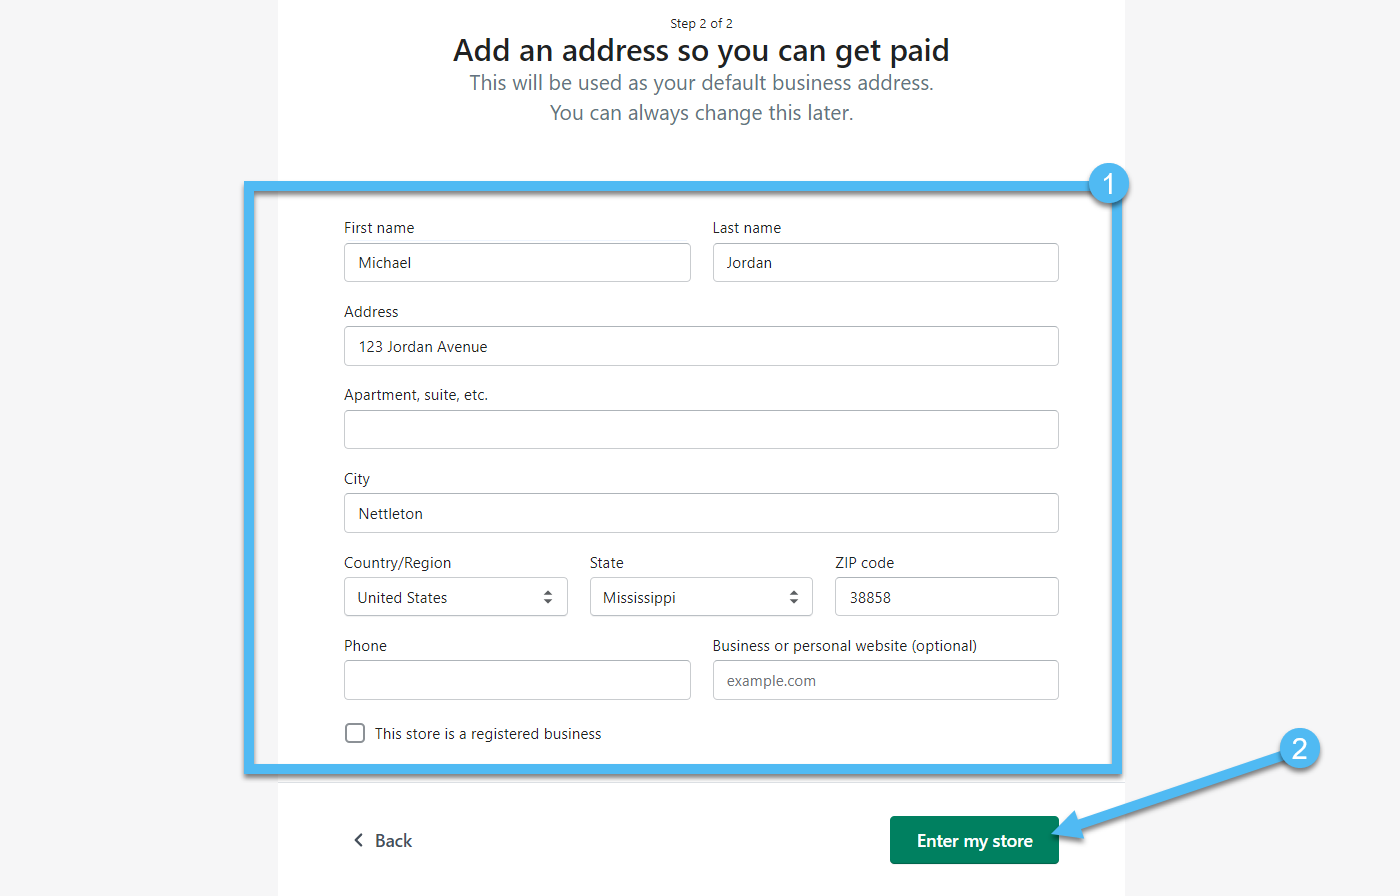Screen dimensions: 1400x896
Task: Click the up-down arrows in State selector
Action: (x=794, y=597)
